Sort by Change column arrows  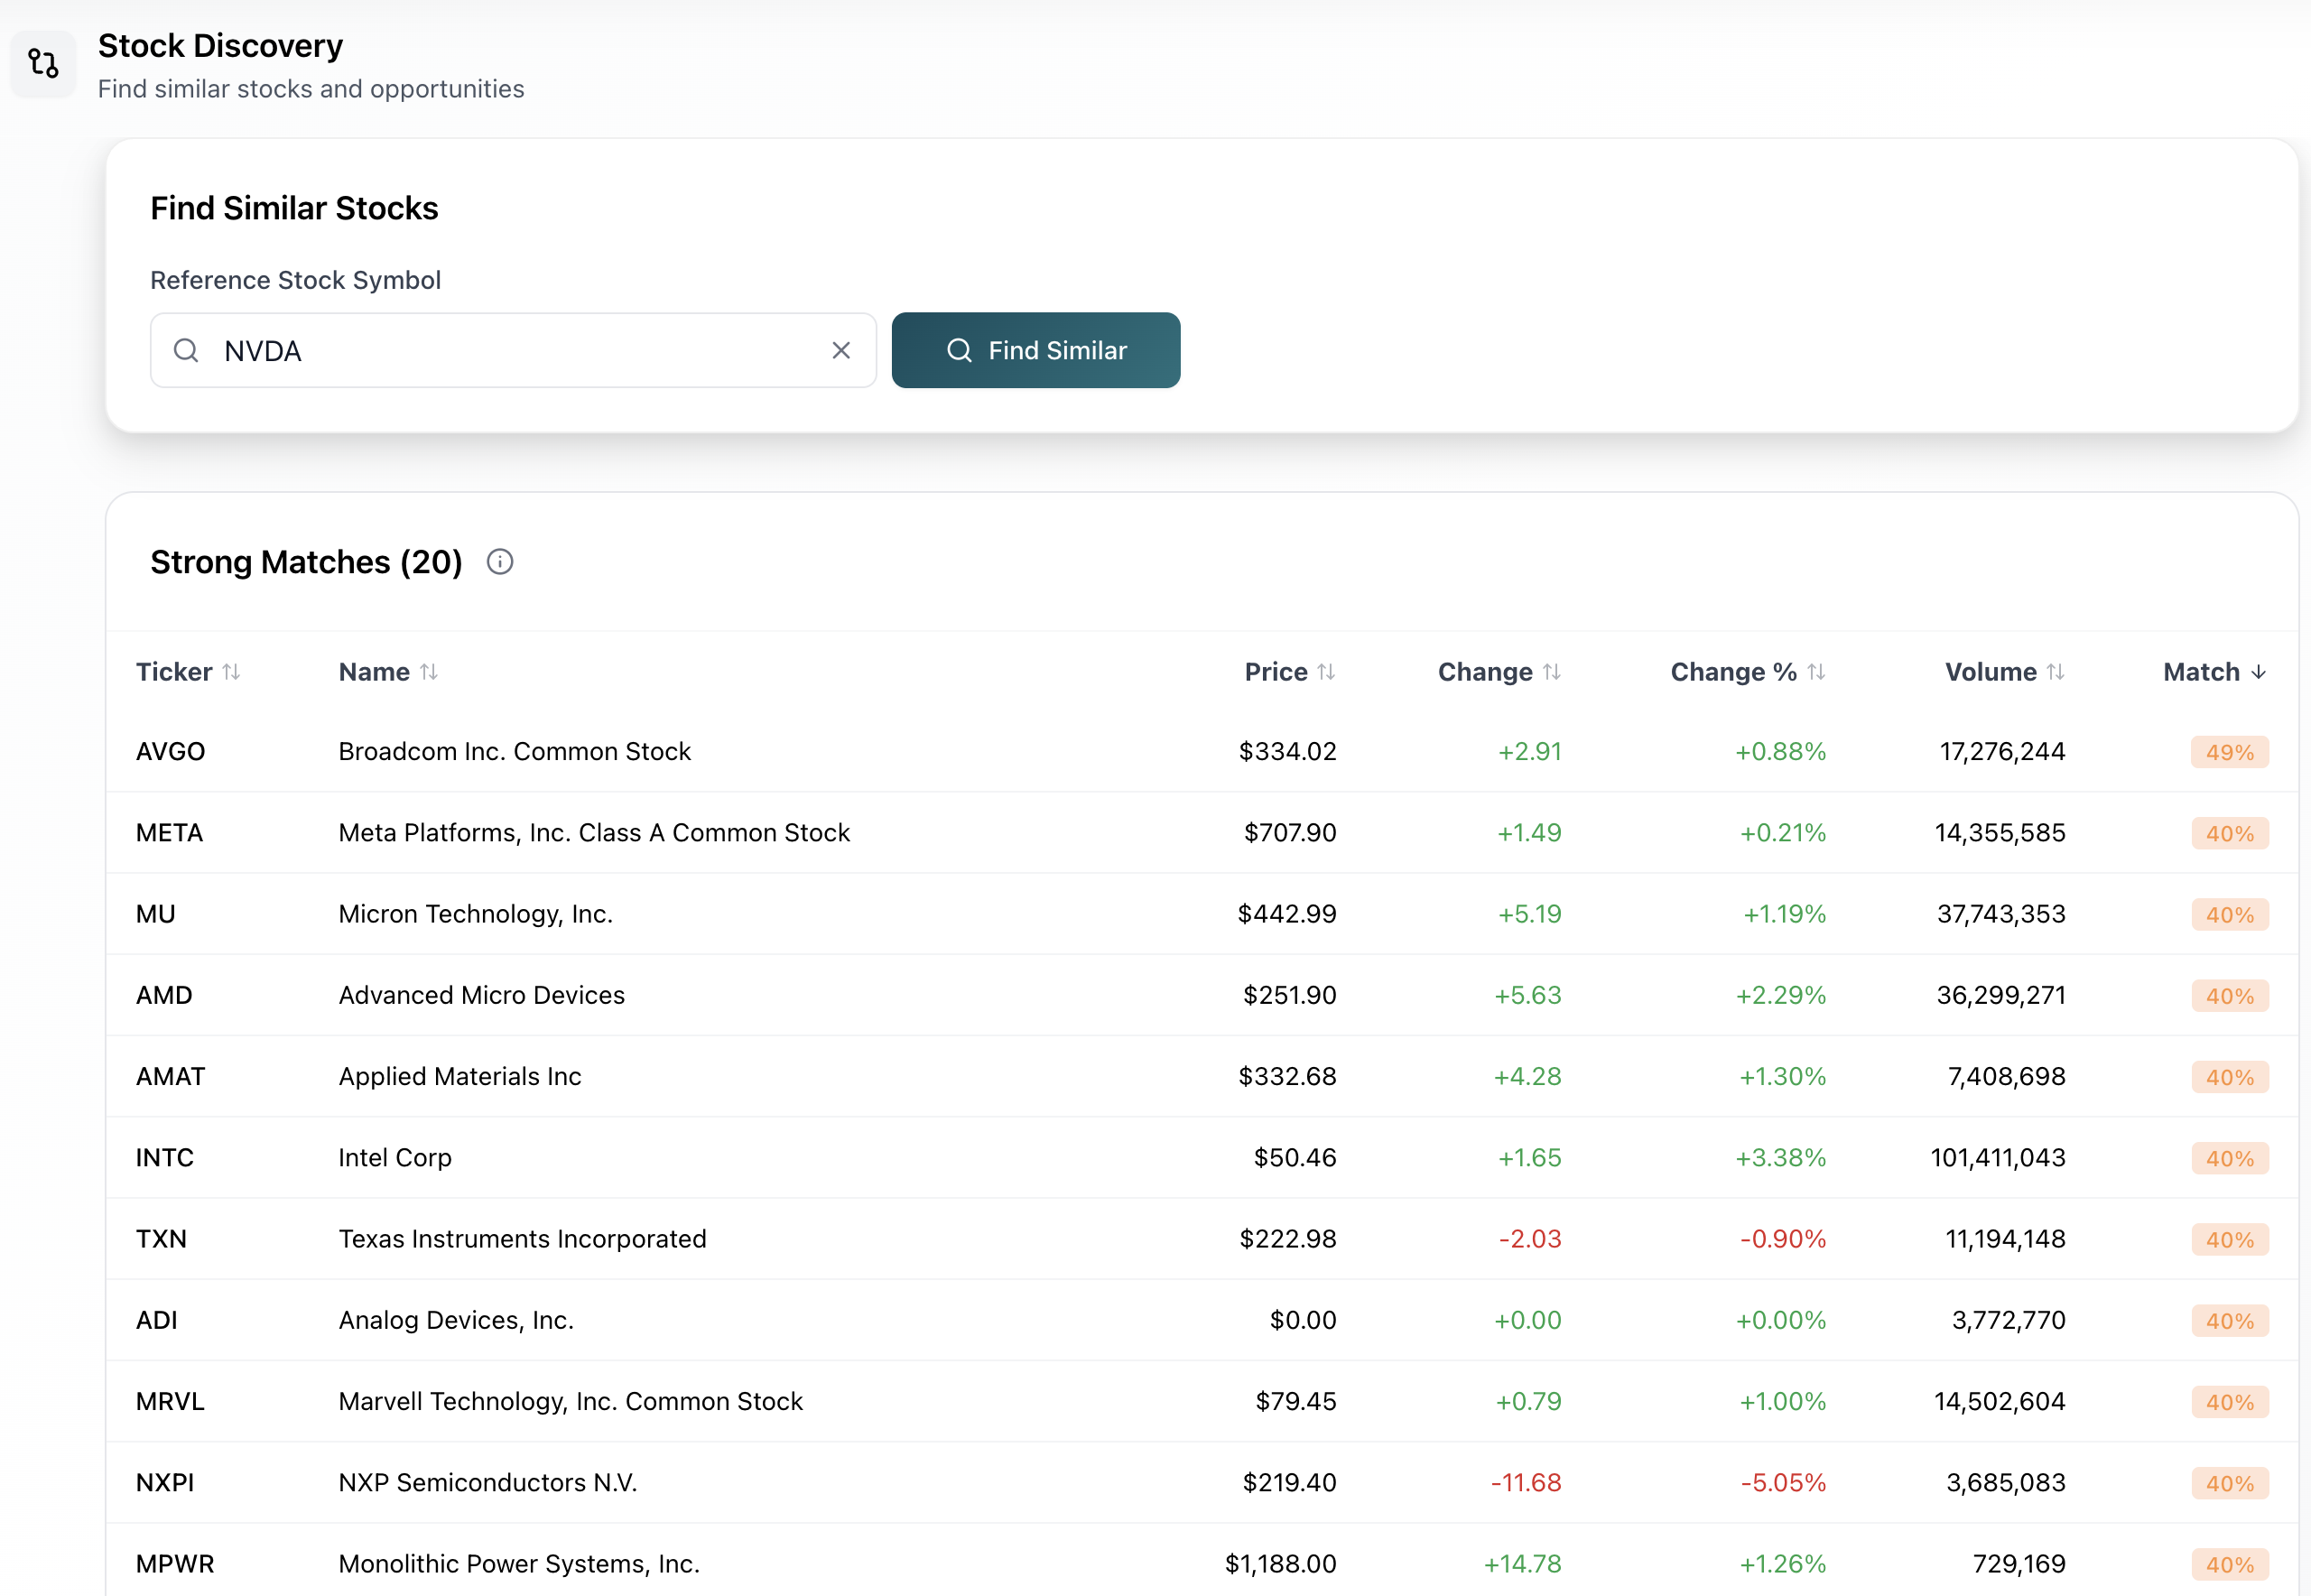pos(1551,672)
